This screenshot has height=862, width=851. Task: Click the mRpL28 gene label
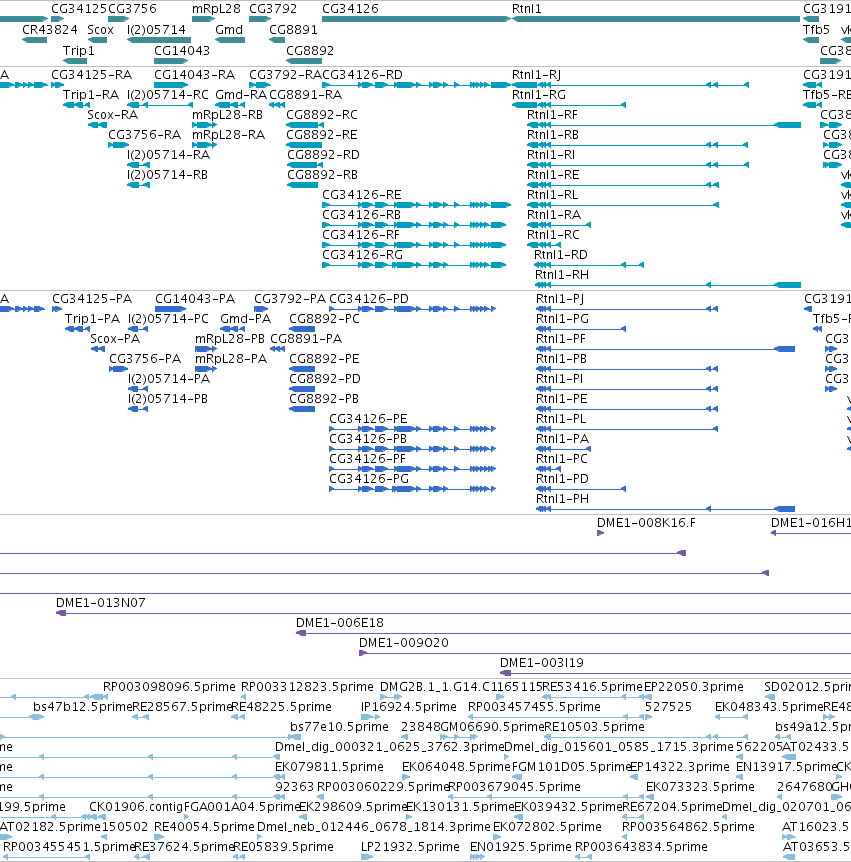[x=216, y=9]
